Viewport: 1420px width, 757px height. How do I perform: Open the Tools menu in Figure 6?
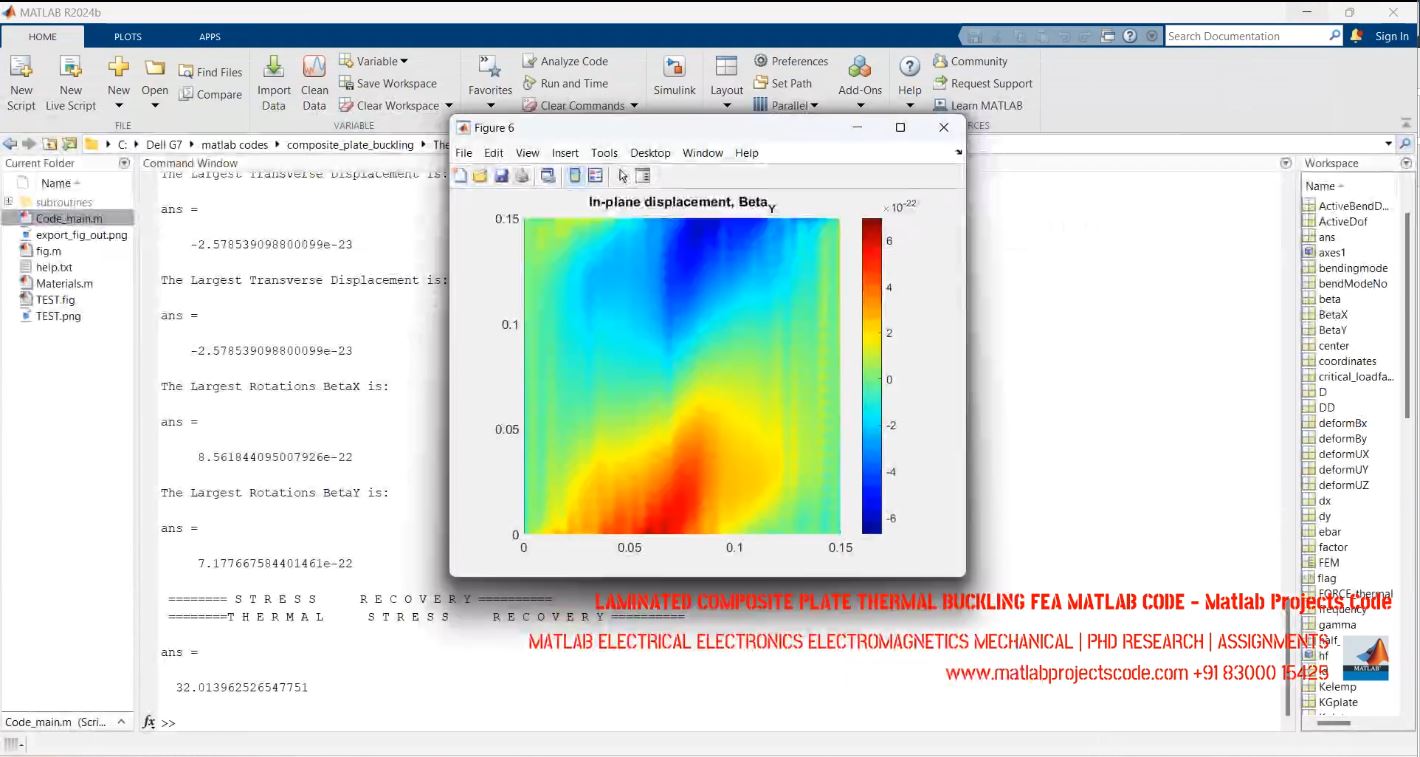click(x=604, y=152)
